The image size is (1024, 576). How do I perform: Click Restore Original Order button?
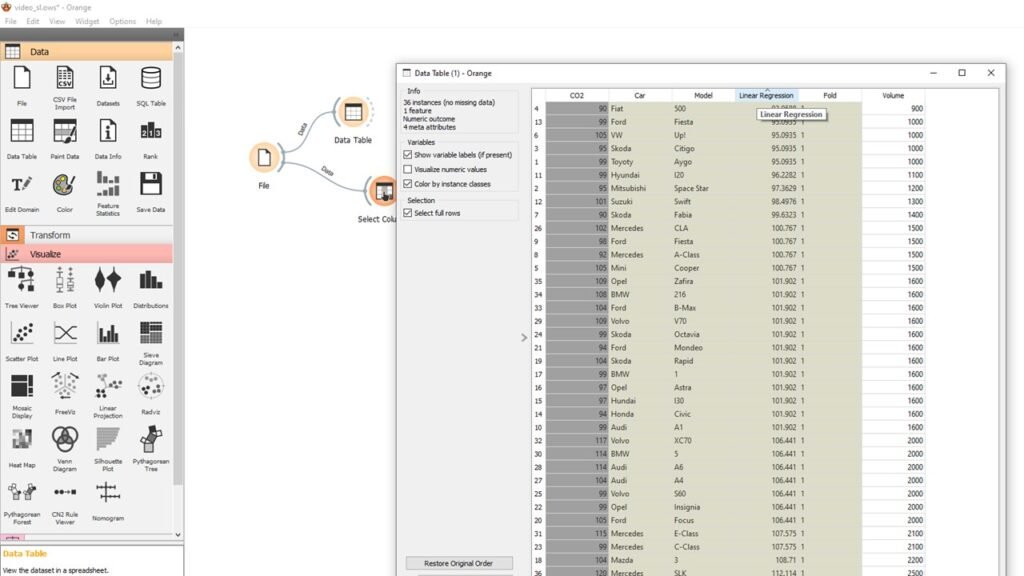pos(458,563)
